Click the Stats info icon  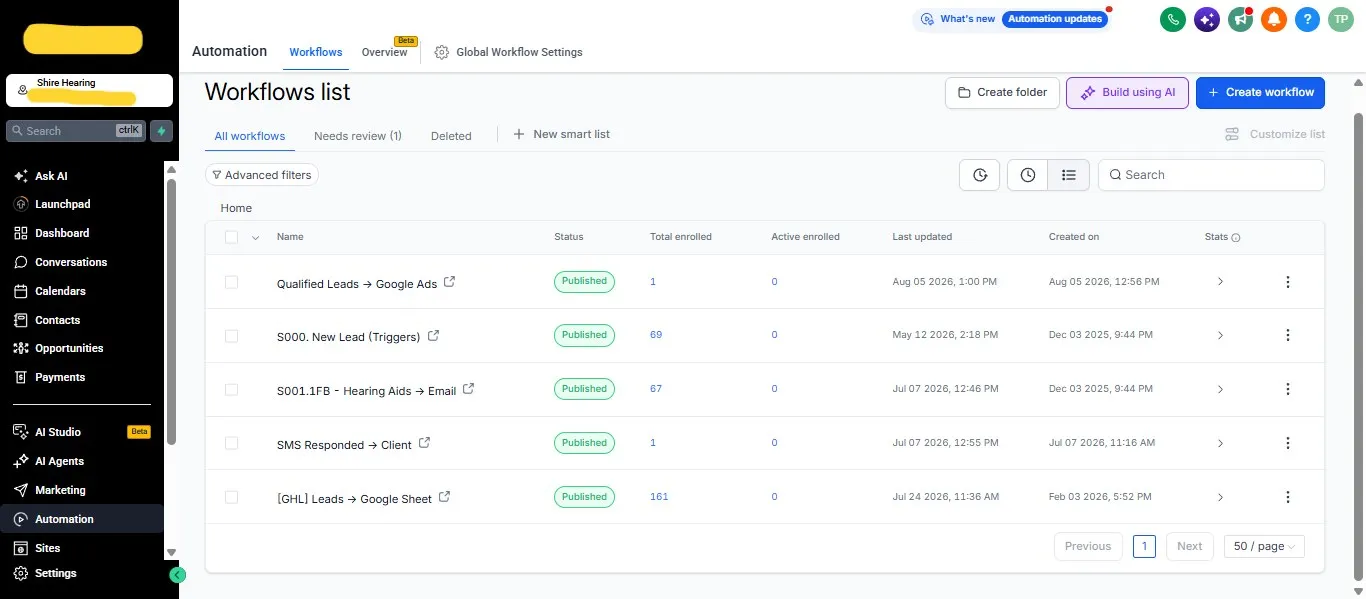[1236, 238]
